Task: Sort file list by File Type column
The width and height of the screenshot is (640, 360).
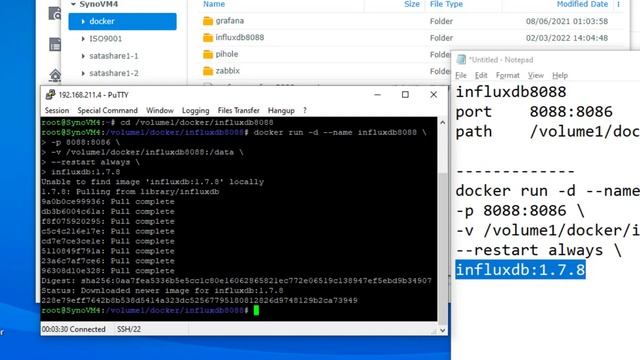Action: 446,4
